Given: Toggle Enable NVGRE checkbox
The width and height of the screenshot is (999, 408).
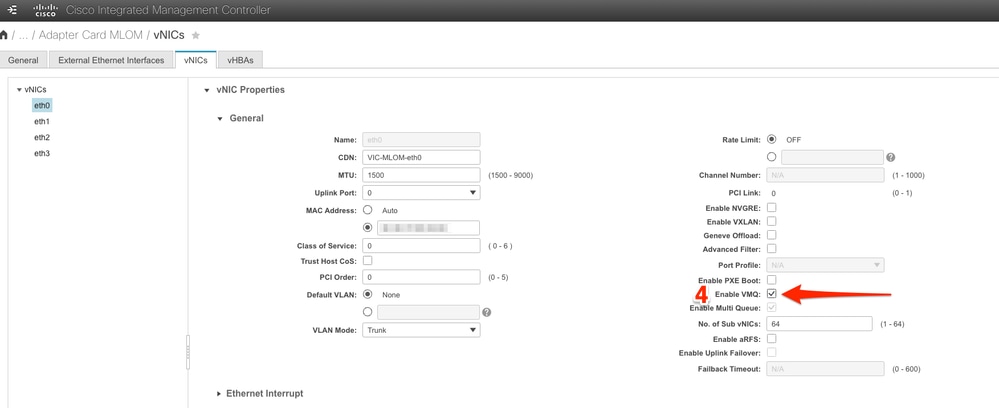Looking at the screenshot, I should click(x=772, y=207).
